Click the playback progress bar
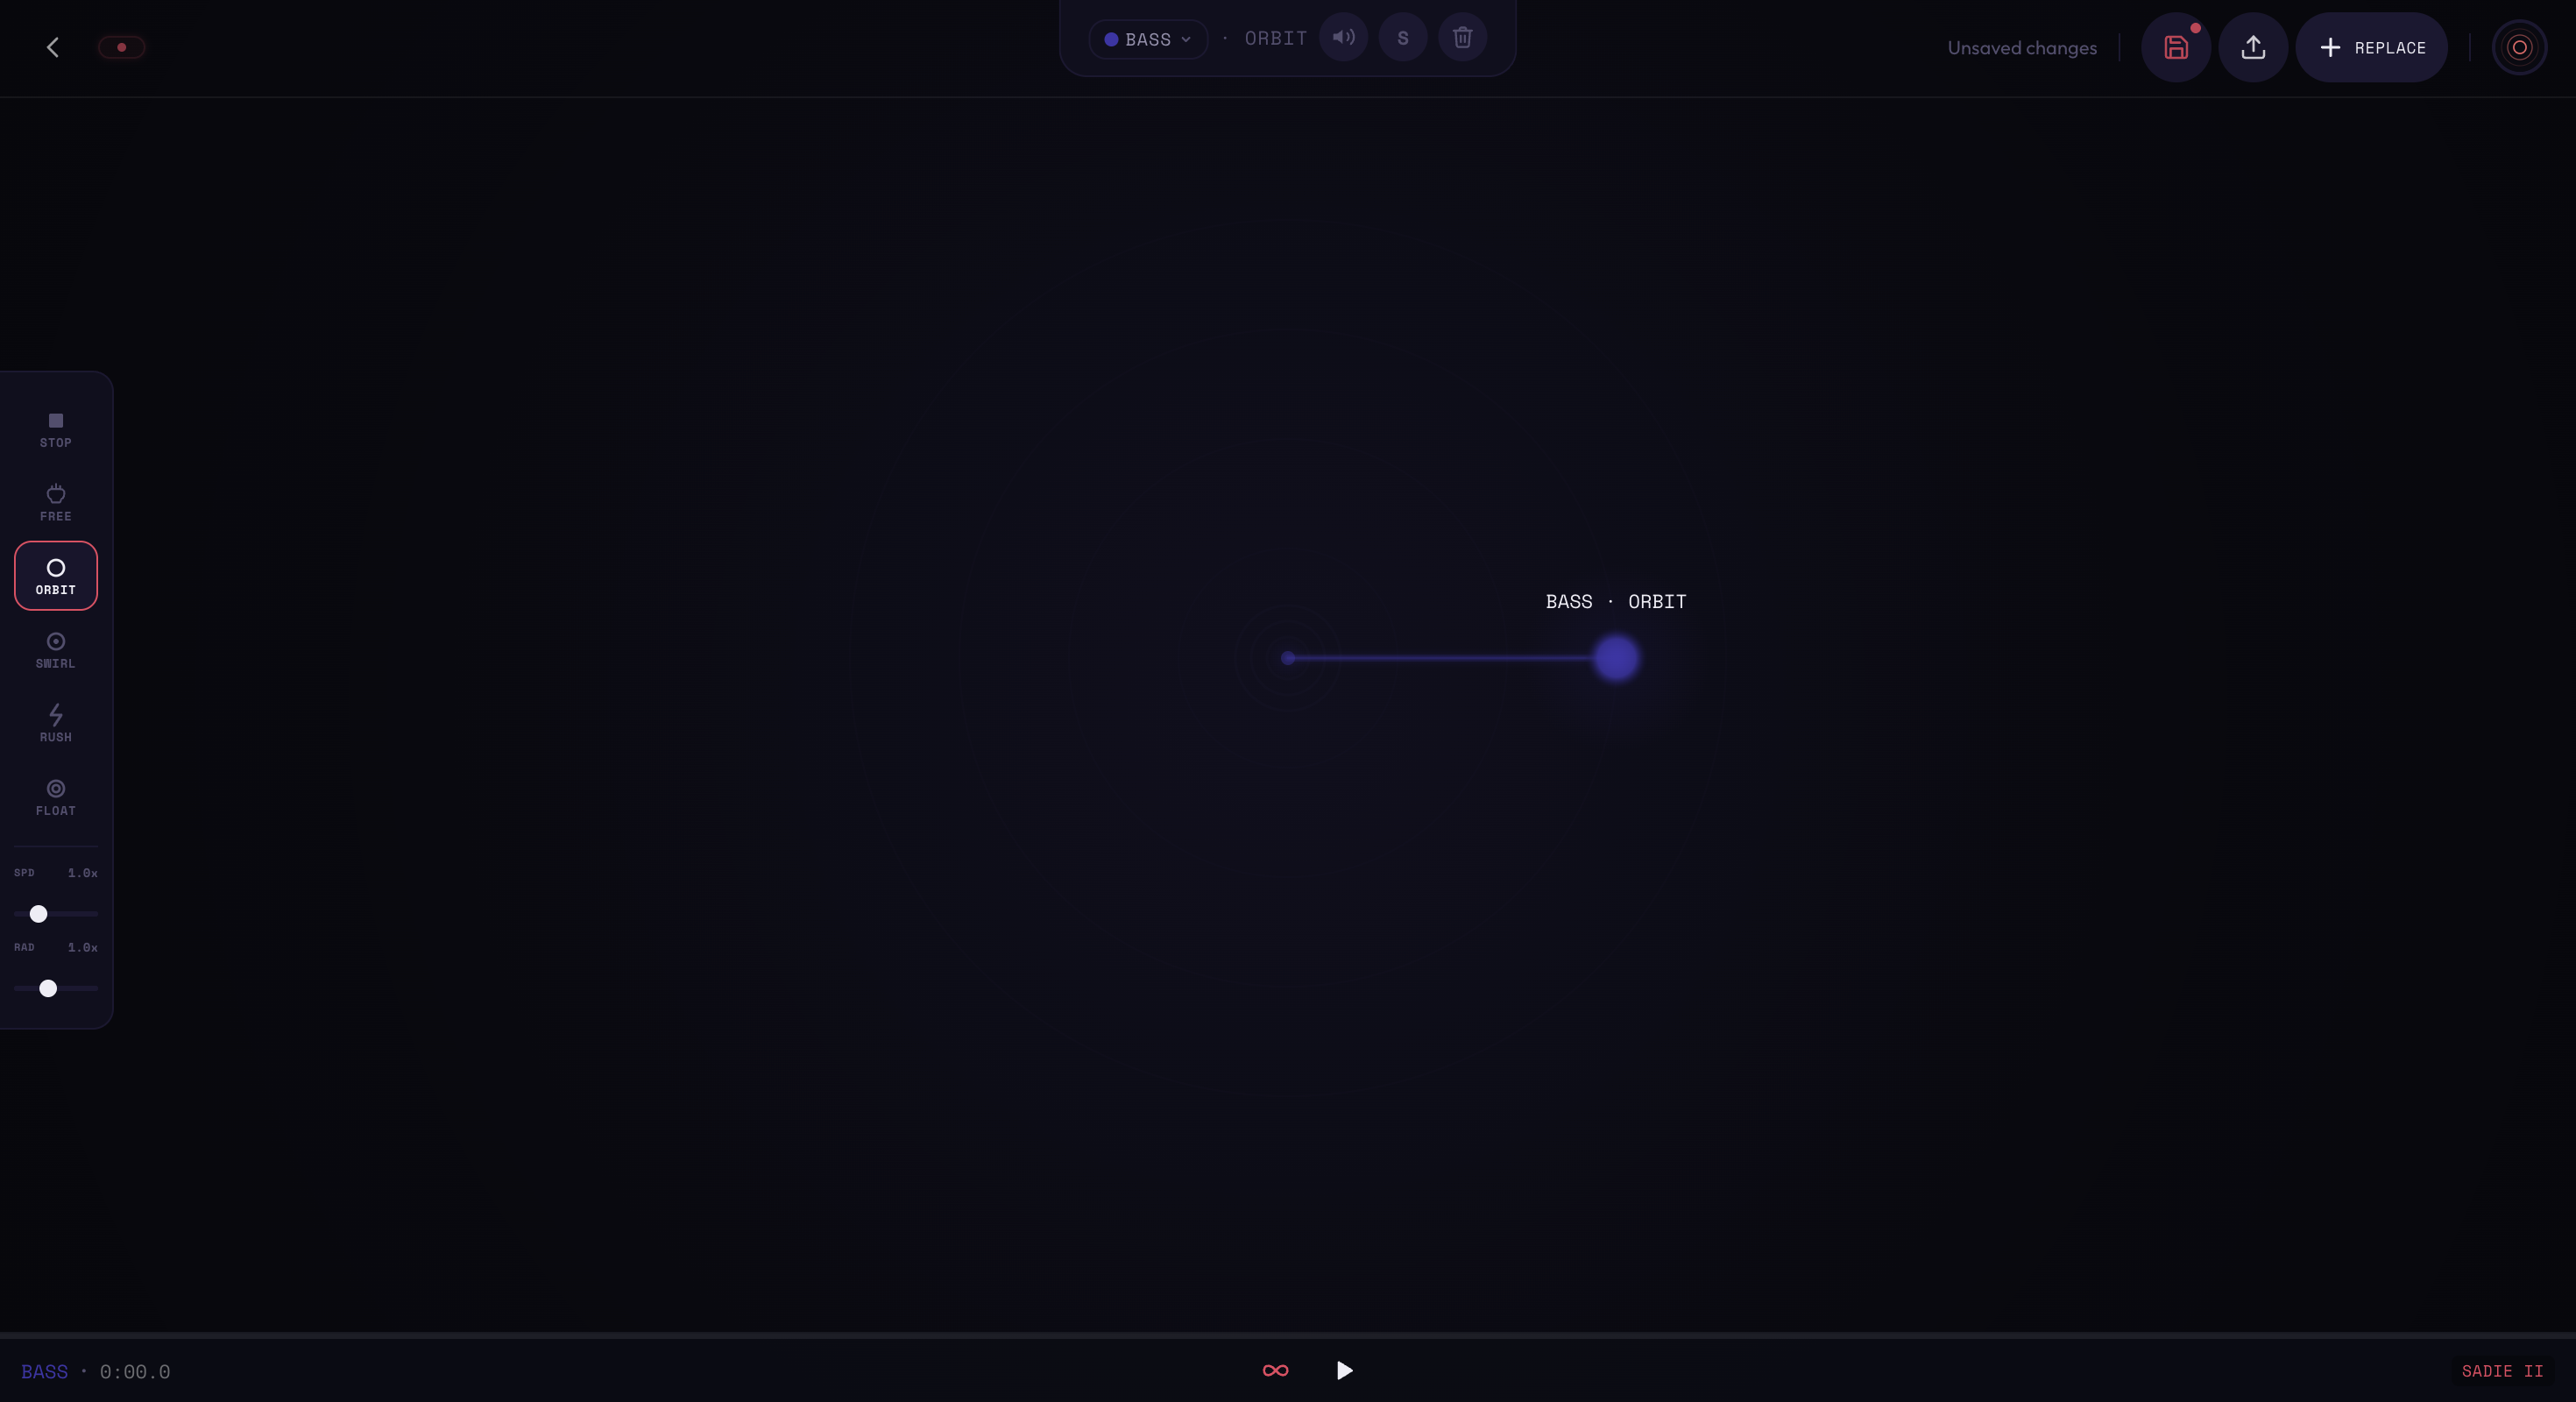The image size is (2576, 1402). pos(1288,1335)
